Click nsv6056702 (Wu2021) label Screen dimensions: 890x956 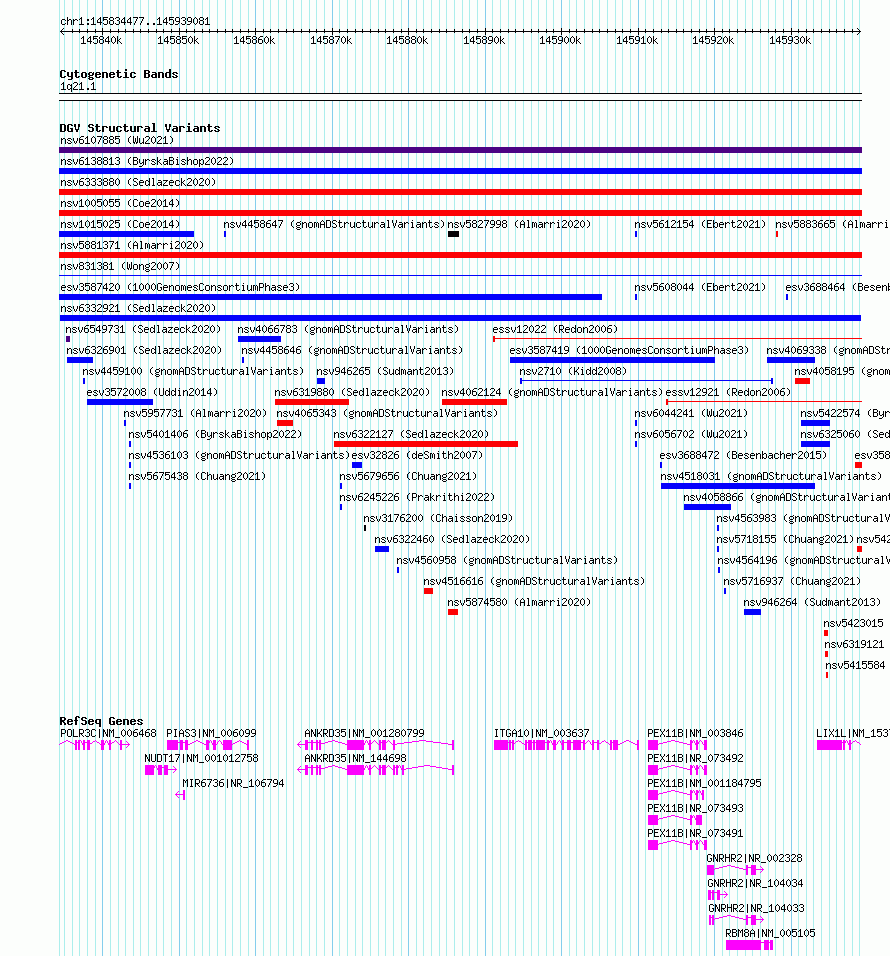691,435
